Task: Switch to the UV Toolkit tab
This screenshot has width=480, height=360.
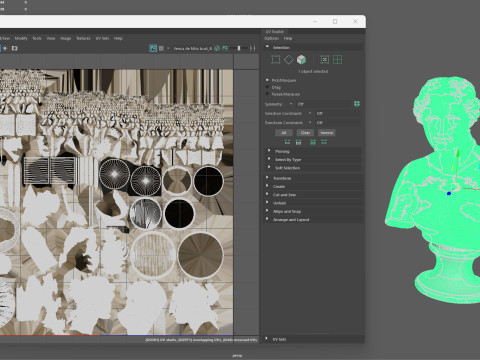Action: [x=275, y=32]
